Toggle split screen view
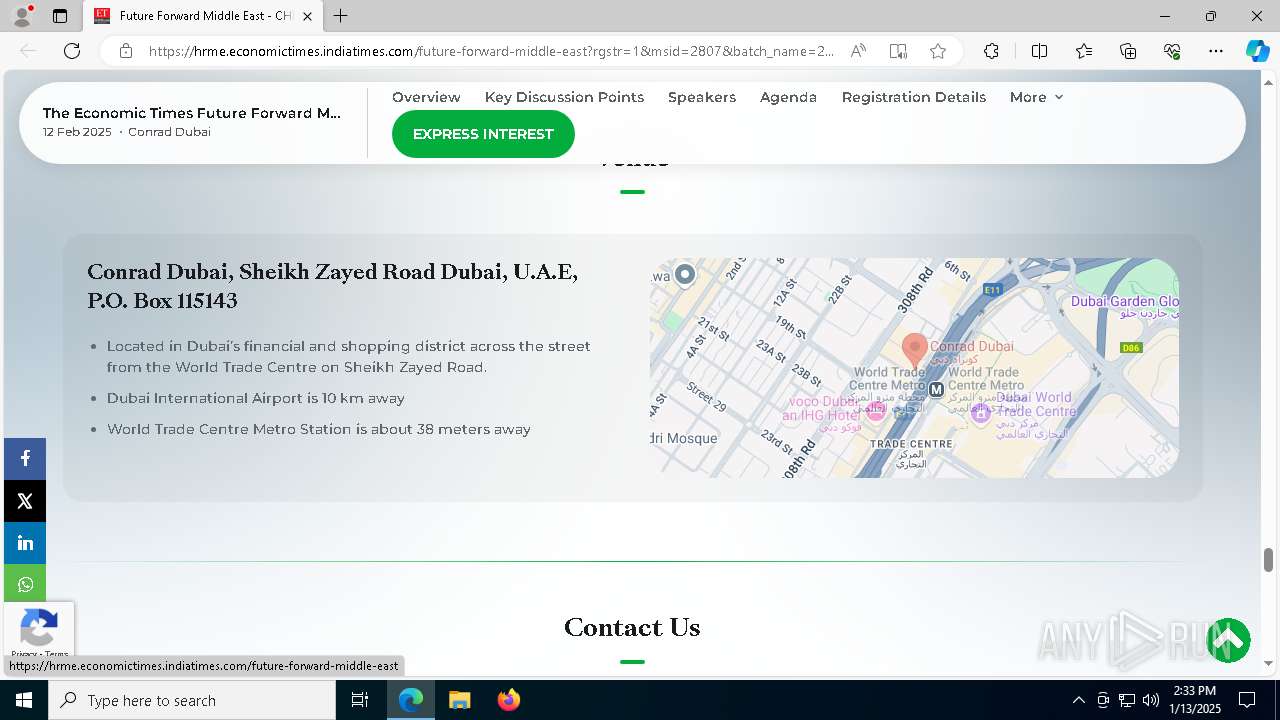 click(1039, 51)
